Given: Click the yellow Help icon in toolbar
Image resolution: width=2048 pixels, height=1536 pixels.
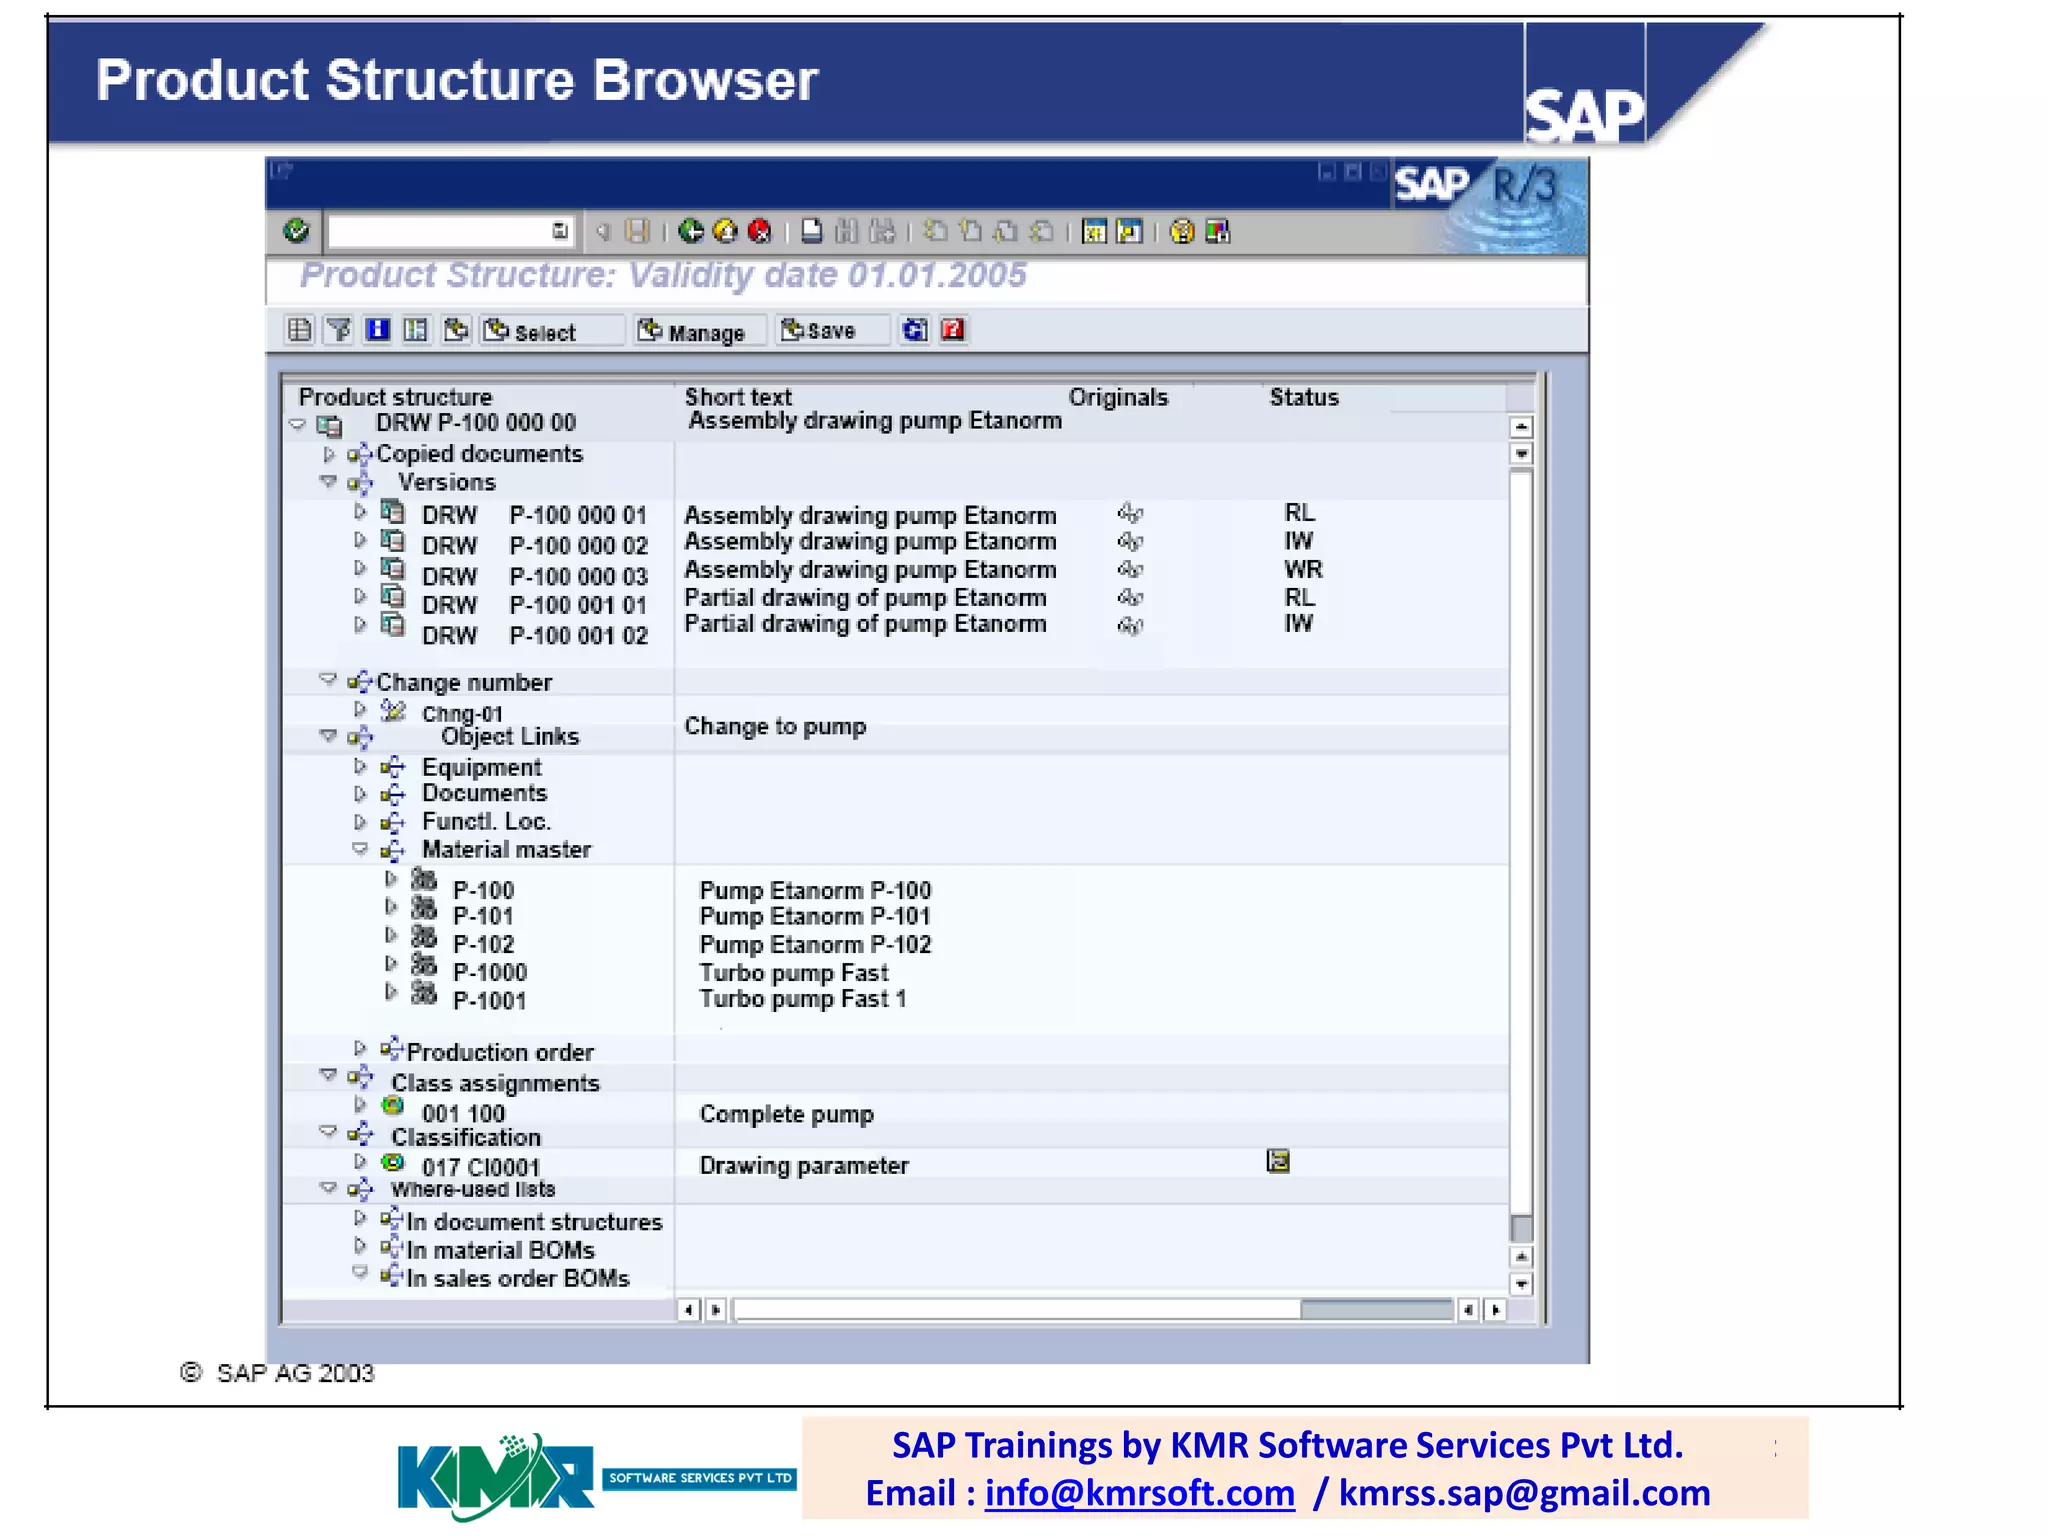Looking at the screenshot, I should coord(1182,231).
